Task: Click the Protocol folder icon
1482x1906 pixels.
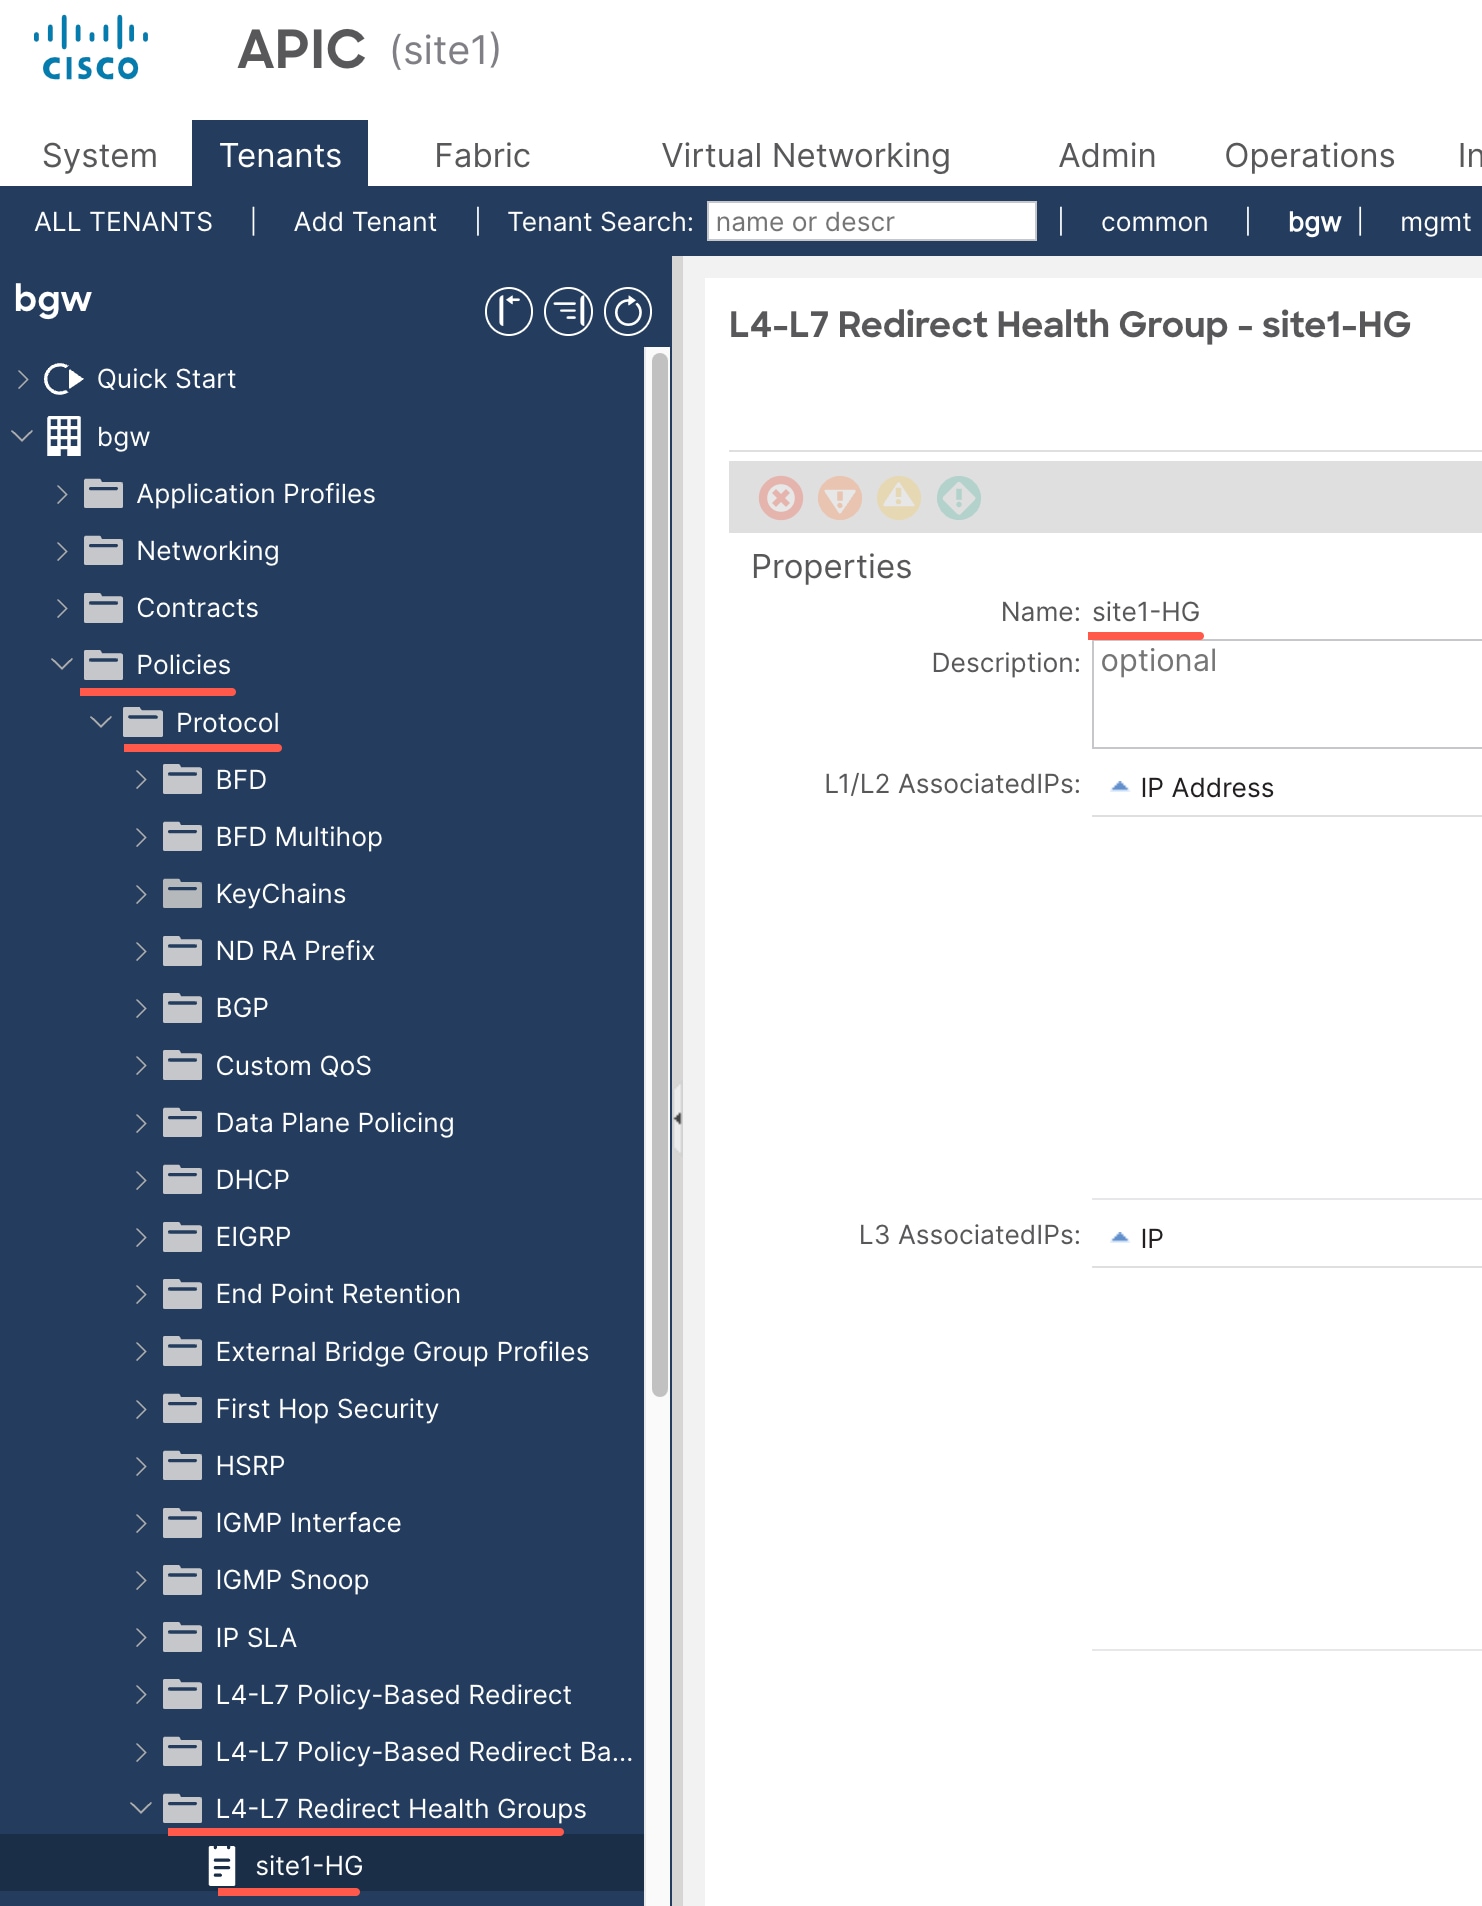Action: point(143,722)
